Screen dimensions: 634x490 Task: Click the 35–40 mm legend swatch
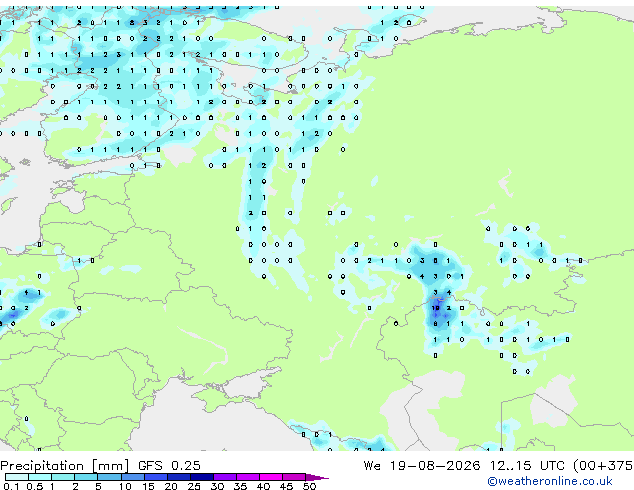tap(248, 477)
